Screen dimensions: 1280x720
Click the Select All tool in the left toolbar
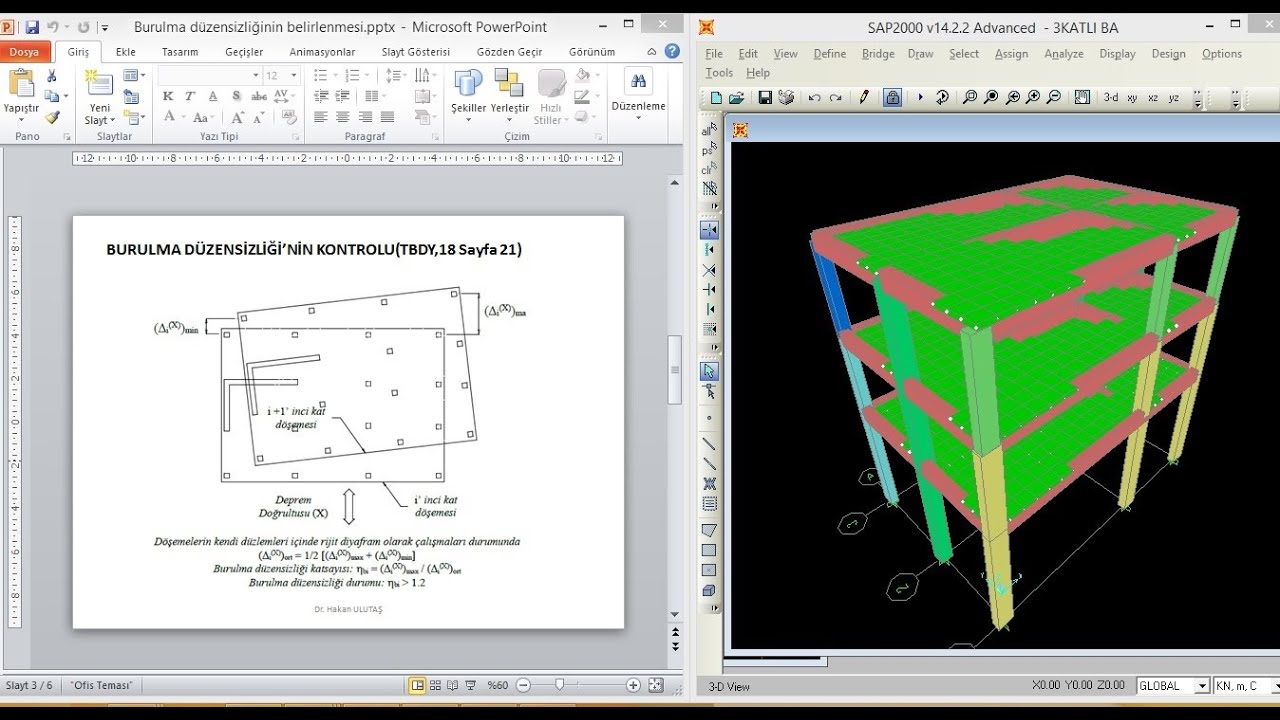pos(709,130)
